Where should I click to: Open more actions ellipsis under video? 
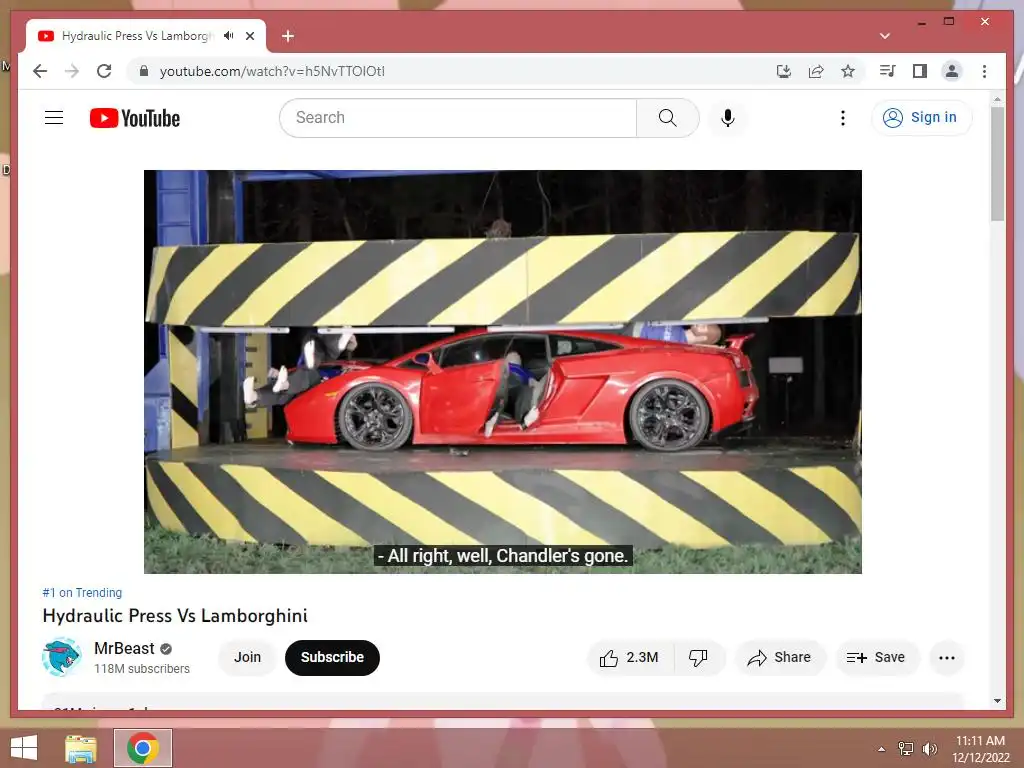(x=947, y=658)
